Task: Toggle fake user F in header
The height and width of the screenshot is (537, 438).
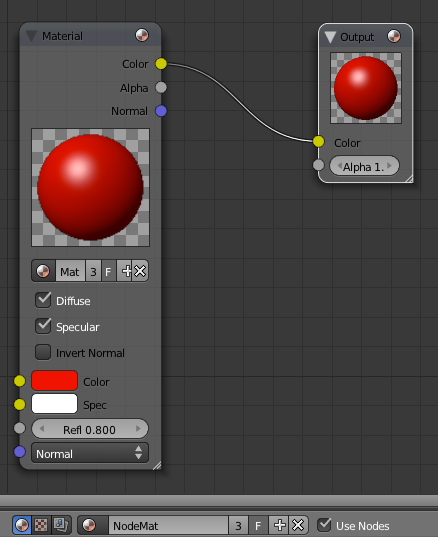Action: point(259,525)
